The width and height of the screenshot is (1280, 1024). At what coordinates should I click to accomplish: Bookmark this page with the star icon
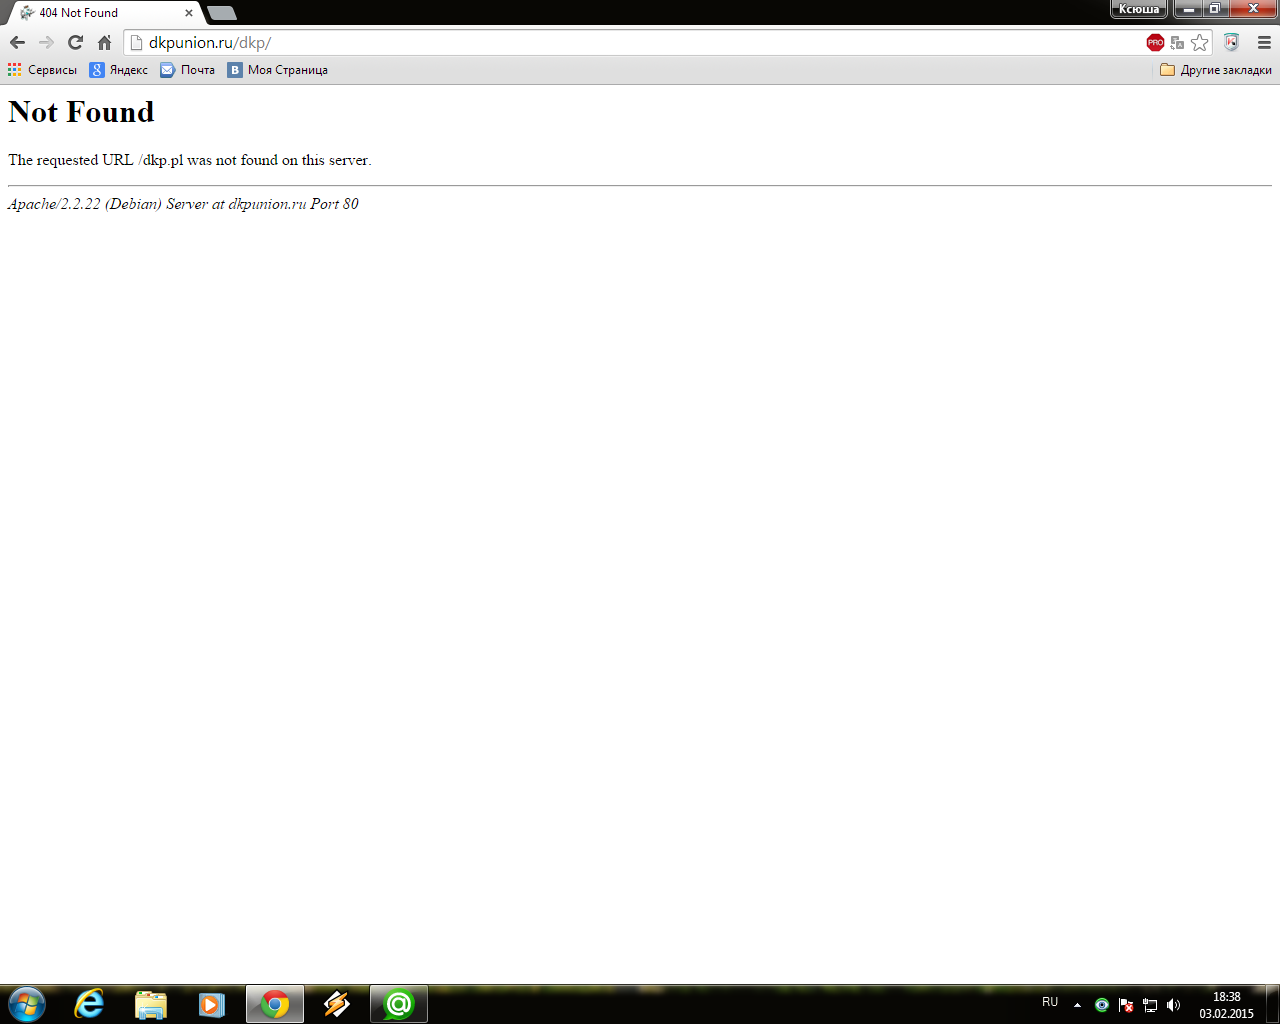coord(1200,42)
